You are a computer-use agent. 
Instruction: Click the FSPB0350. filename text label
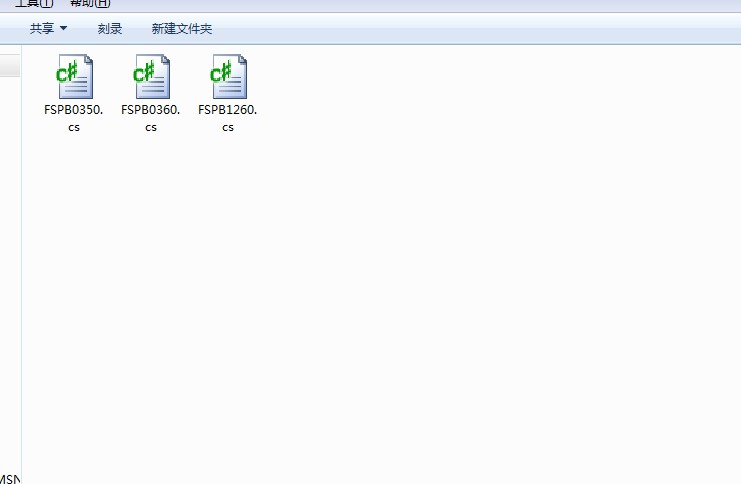[x=73, y=110]
